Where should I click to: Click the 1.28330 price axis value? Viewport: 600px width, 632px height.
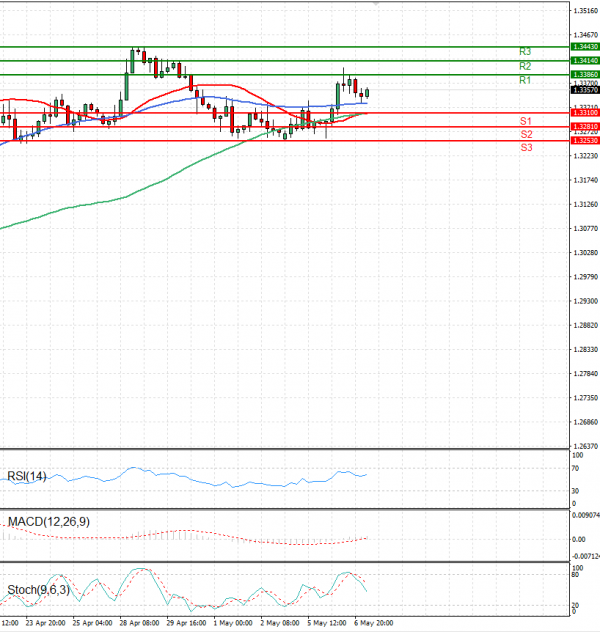pyautogui.click(x=586, y=349)
